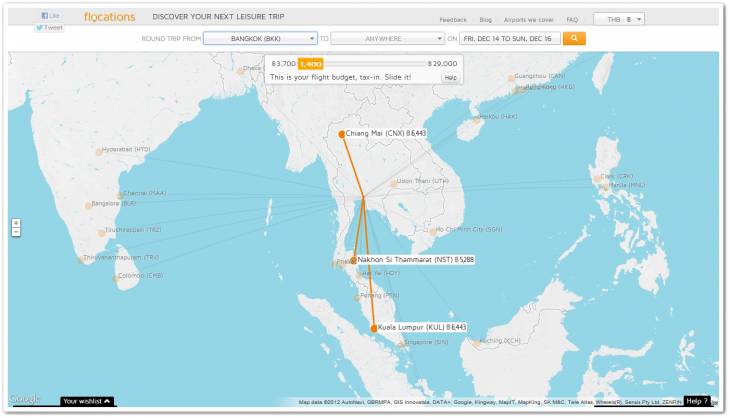This screenshot has height=418, width=730.
Task: Click the orange search button
Action: (x=573, y=38)
